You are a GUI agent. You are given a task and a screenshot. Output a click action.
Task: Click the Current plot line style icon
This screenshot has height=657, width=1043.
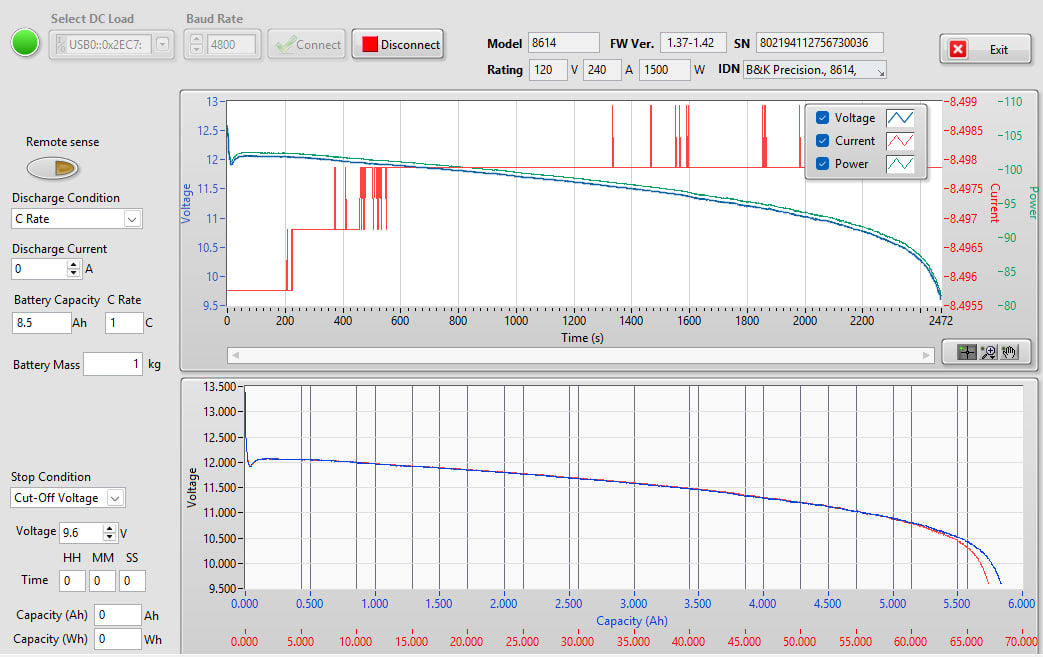point(901,141)
